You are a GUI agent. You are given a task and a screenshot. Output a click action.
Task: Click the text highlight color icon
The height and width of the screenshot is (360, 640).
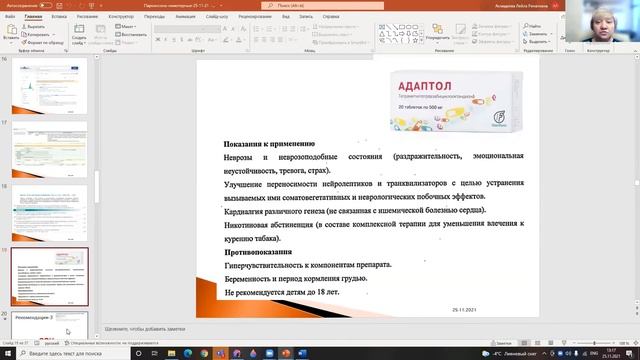[x=226, y=40]
